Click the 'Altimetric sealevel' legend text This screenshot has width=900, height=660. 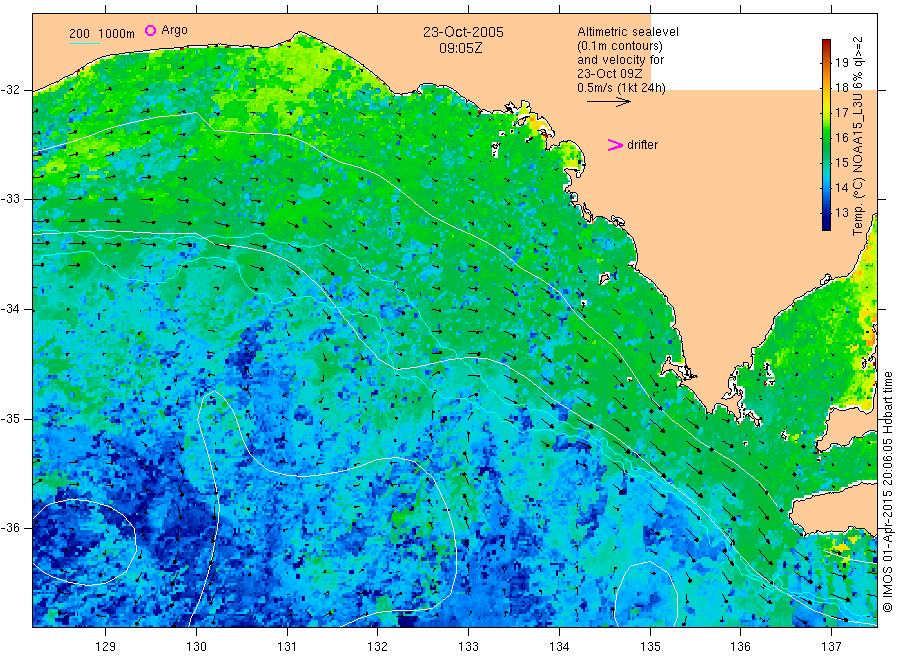628,32
